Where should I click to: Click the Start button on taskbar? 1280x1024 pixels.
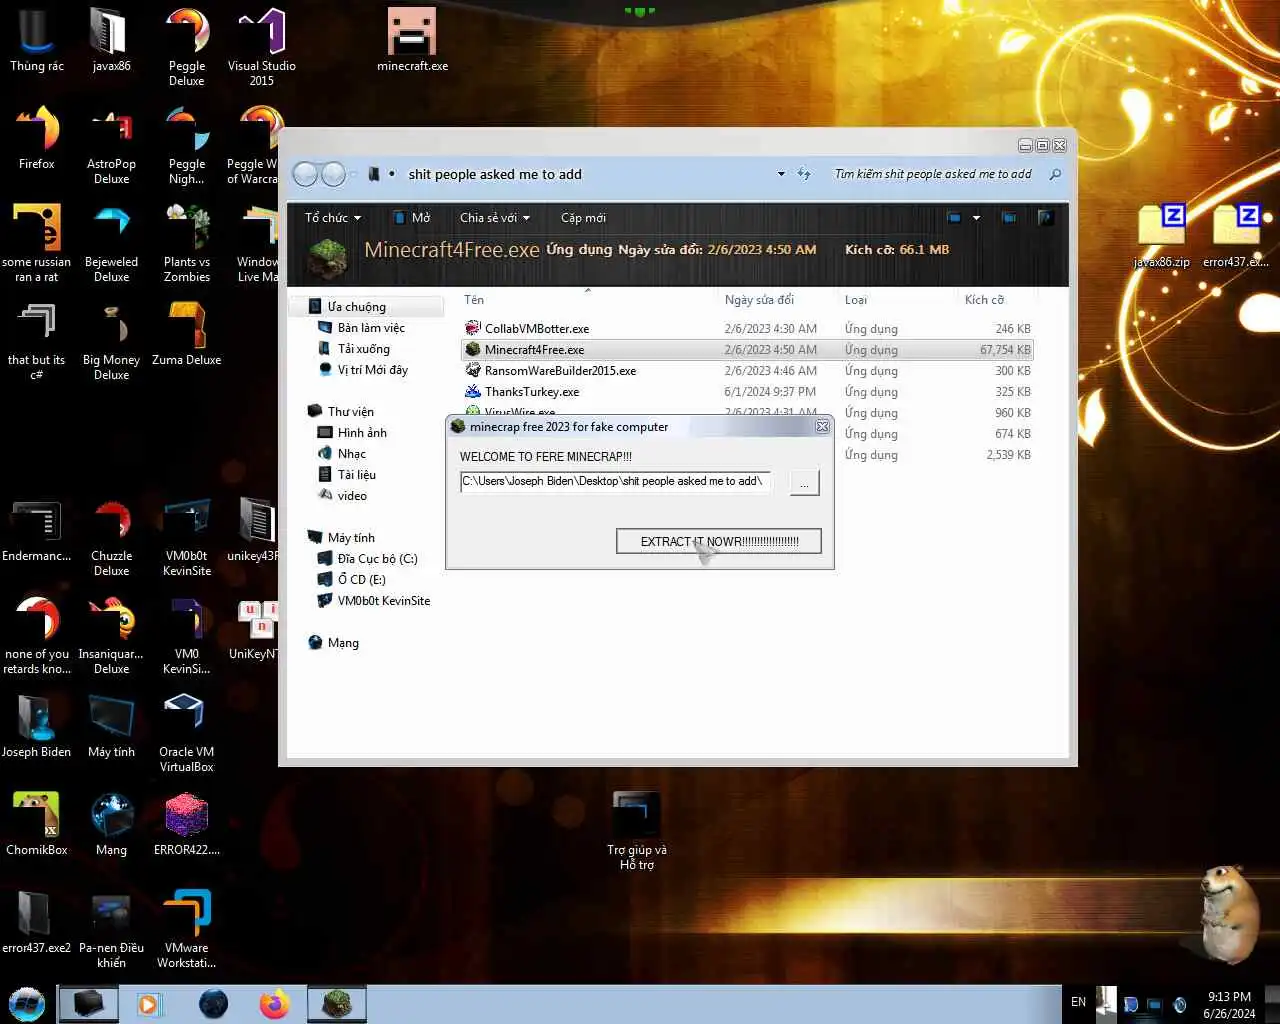[27, 1004]
